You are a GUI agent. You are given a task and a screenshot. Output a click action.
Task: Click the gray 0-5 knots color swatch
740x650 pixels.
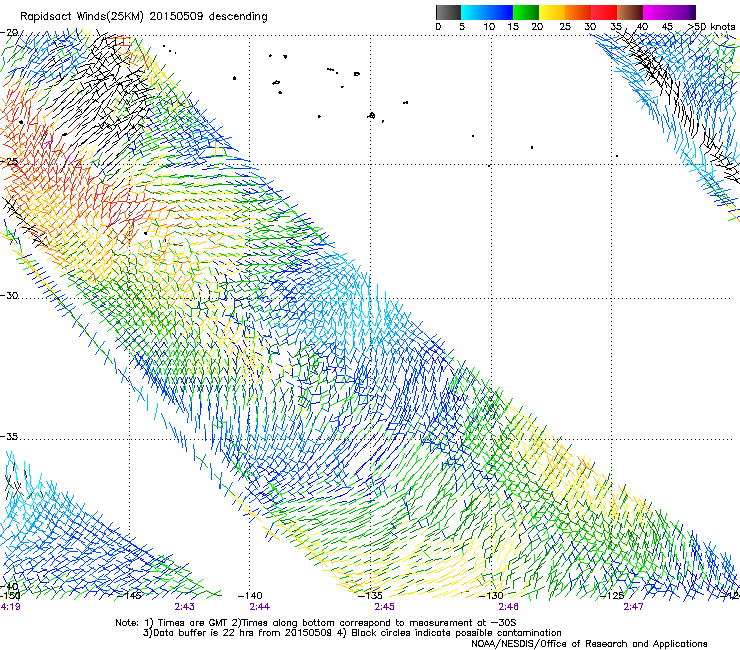448,12
